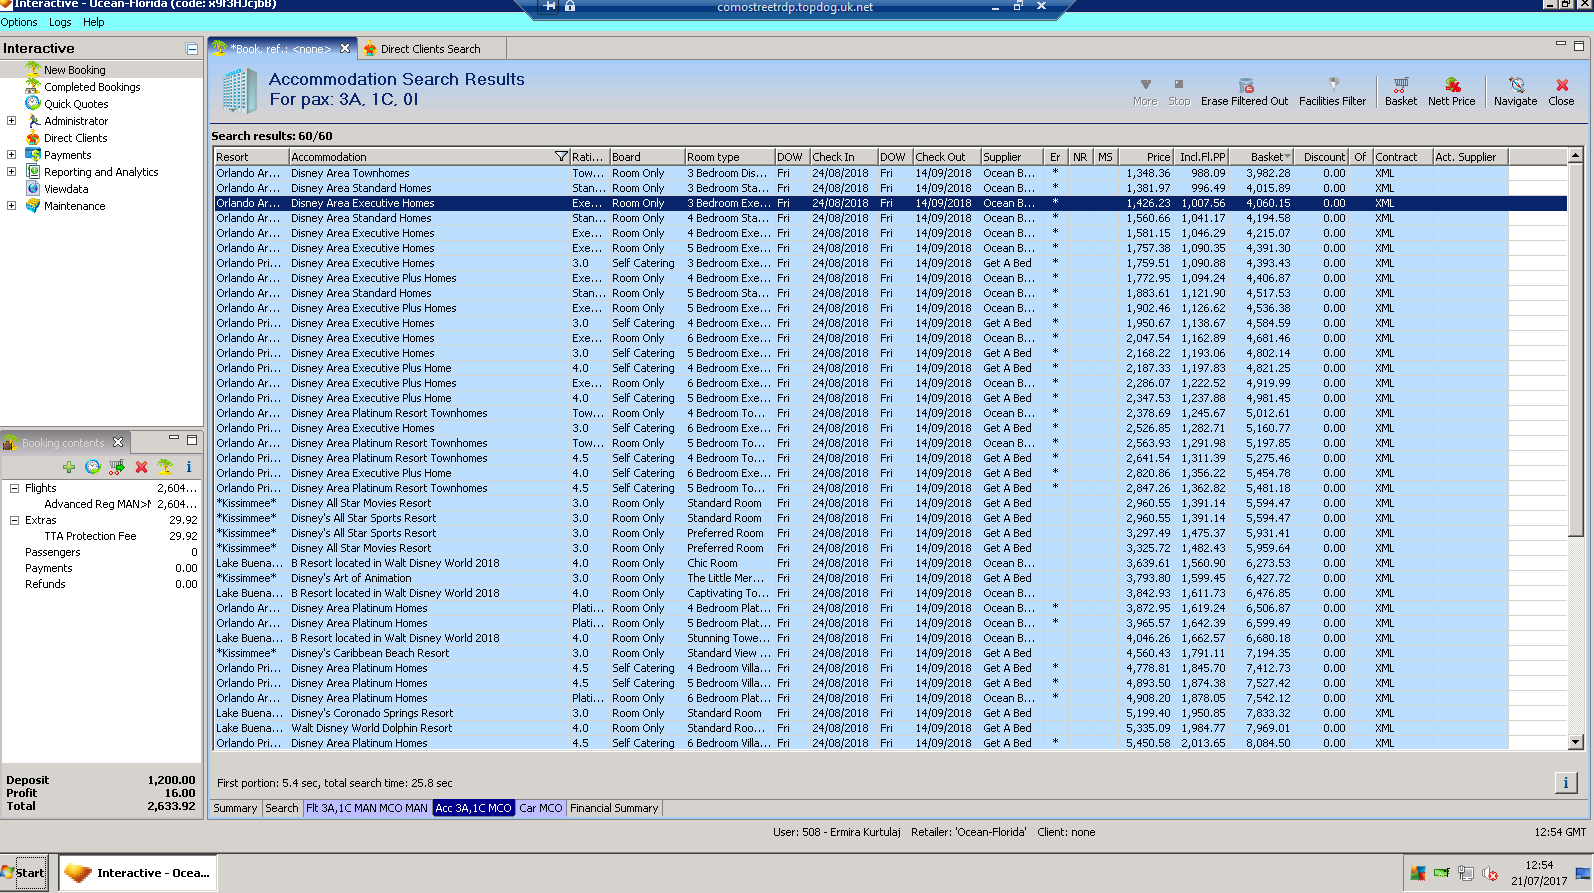Open Quick Quotes in navigation tree
This screenshot has width=1594, height=893.
pyautogui.click(x=76, y=104)
